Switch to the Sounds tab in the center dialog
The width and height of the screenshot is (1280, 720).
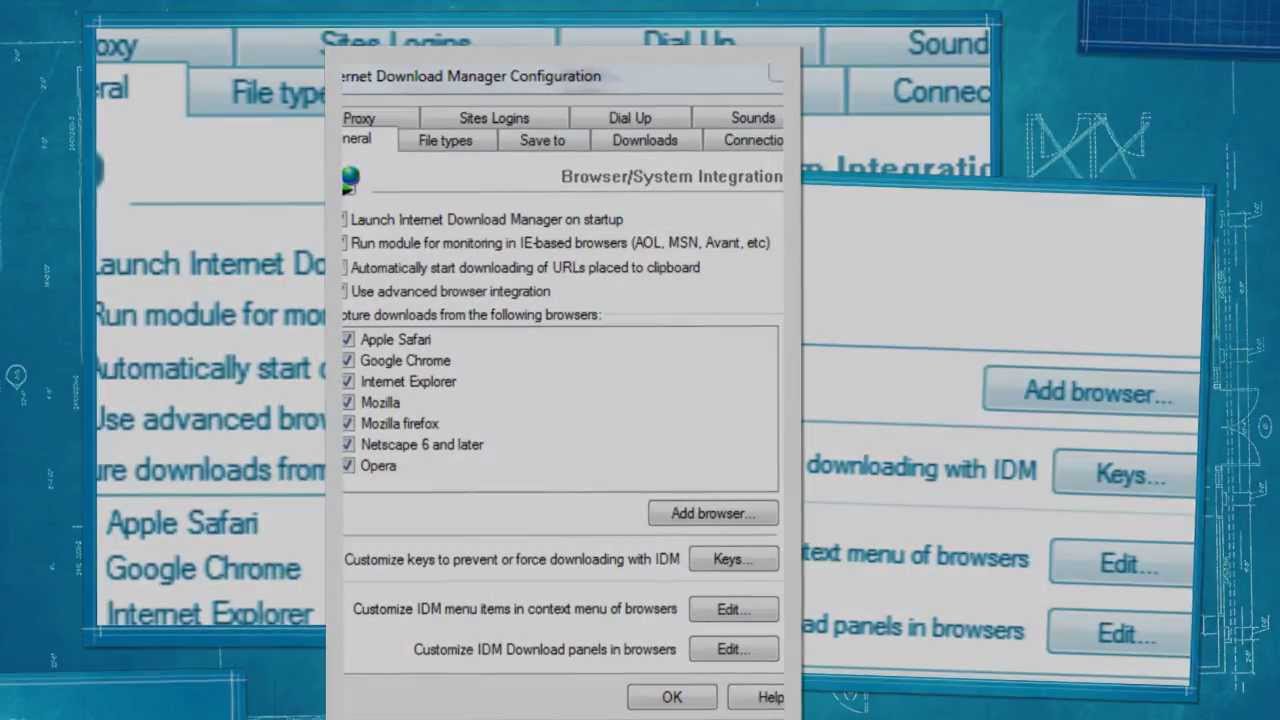[739, 118]
